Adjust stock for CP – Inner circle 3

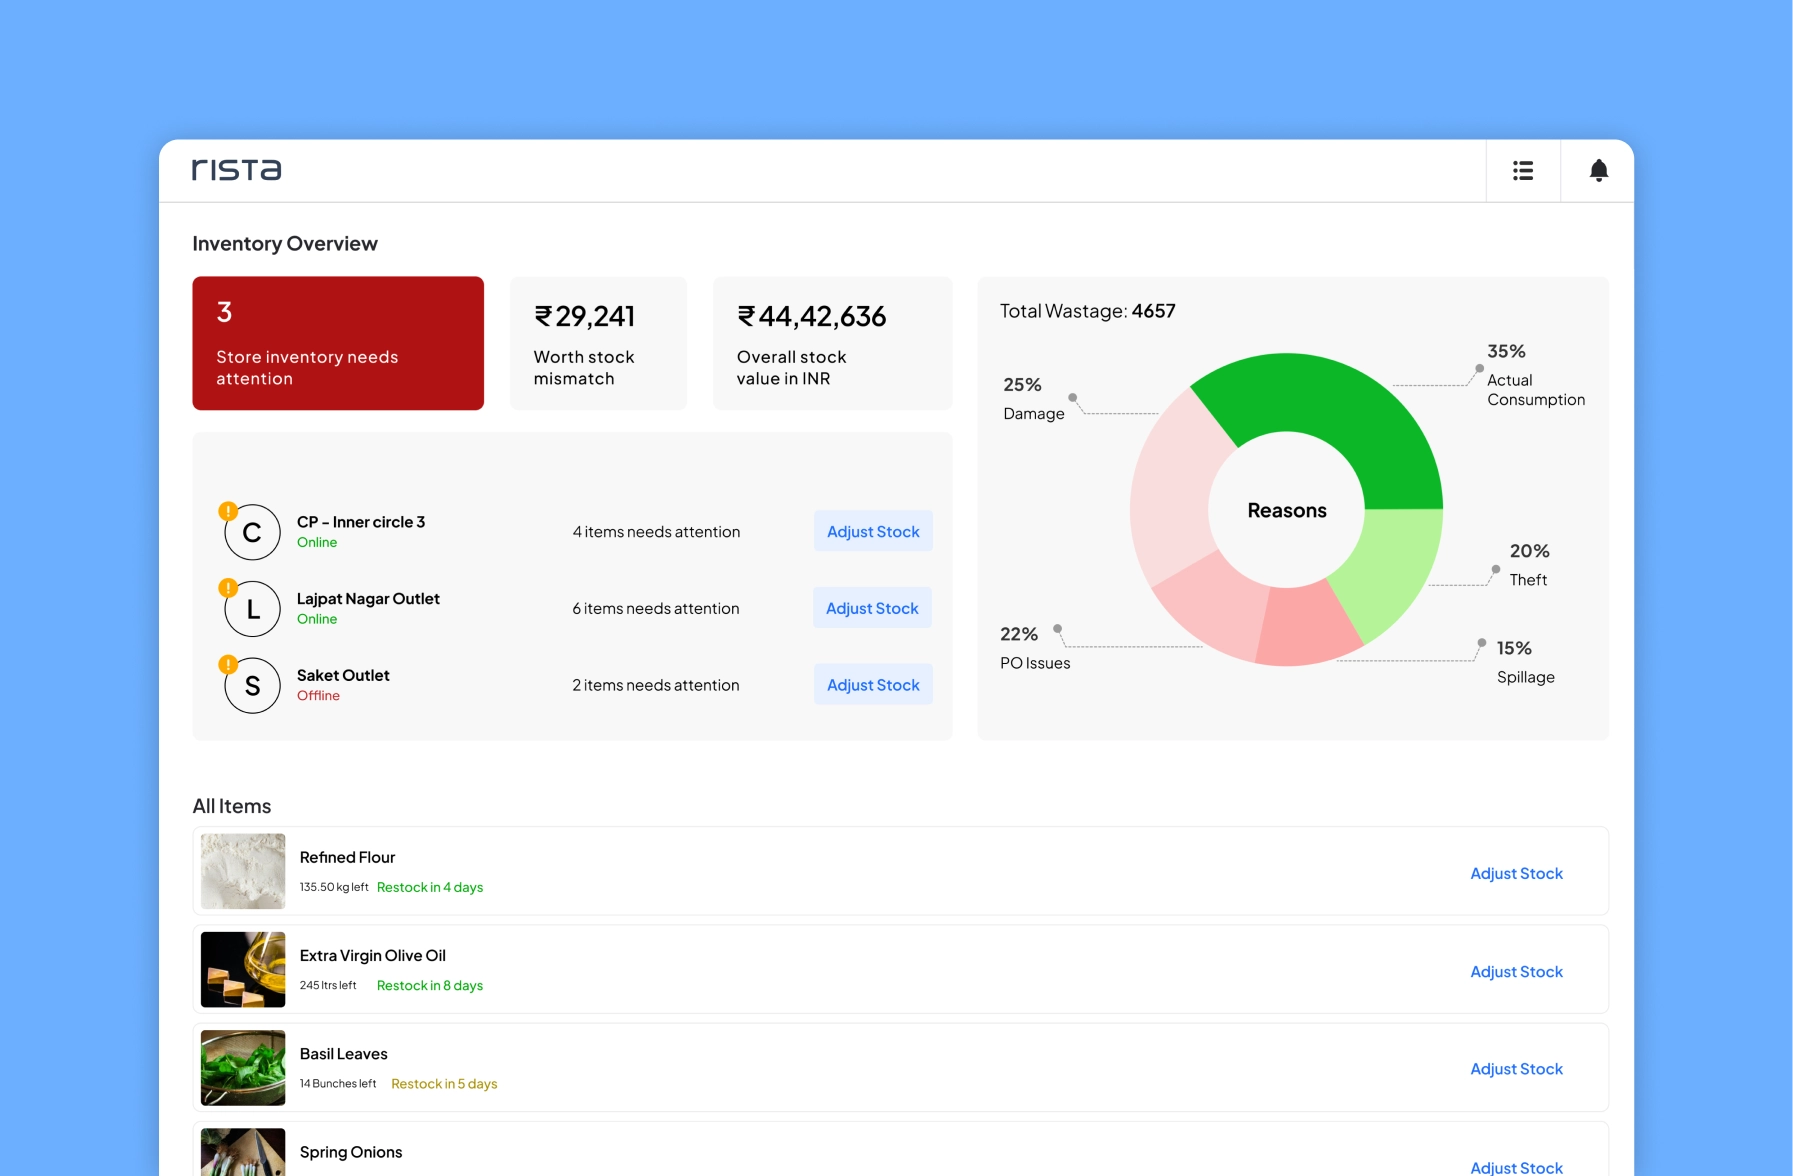[872, 532]
